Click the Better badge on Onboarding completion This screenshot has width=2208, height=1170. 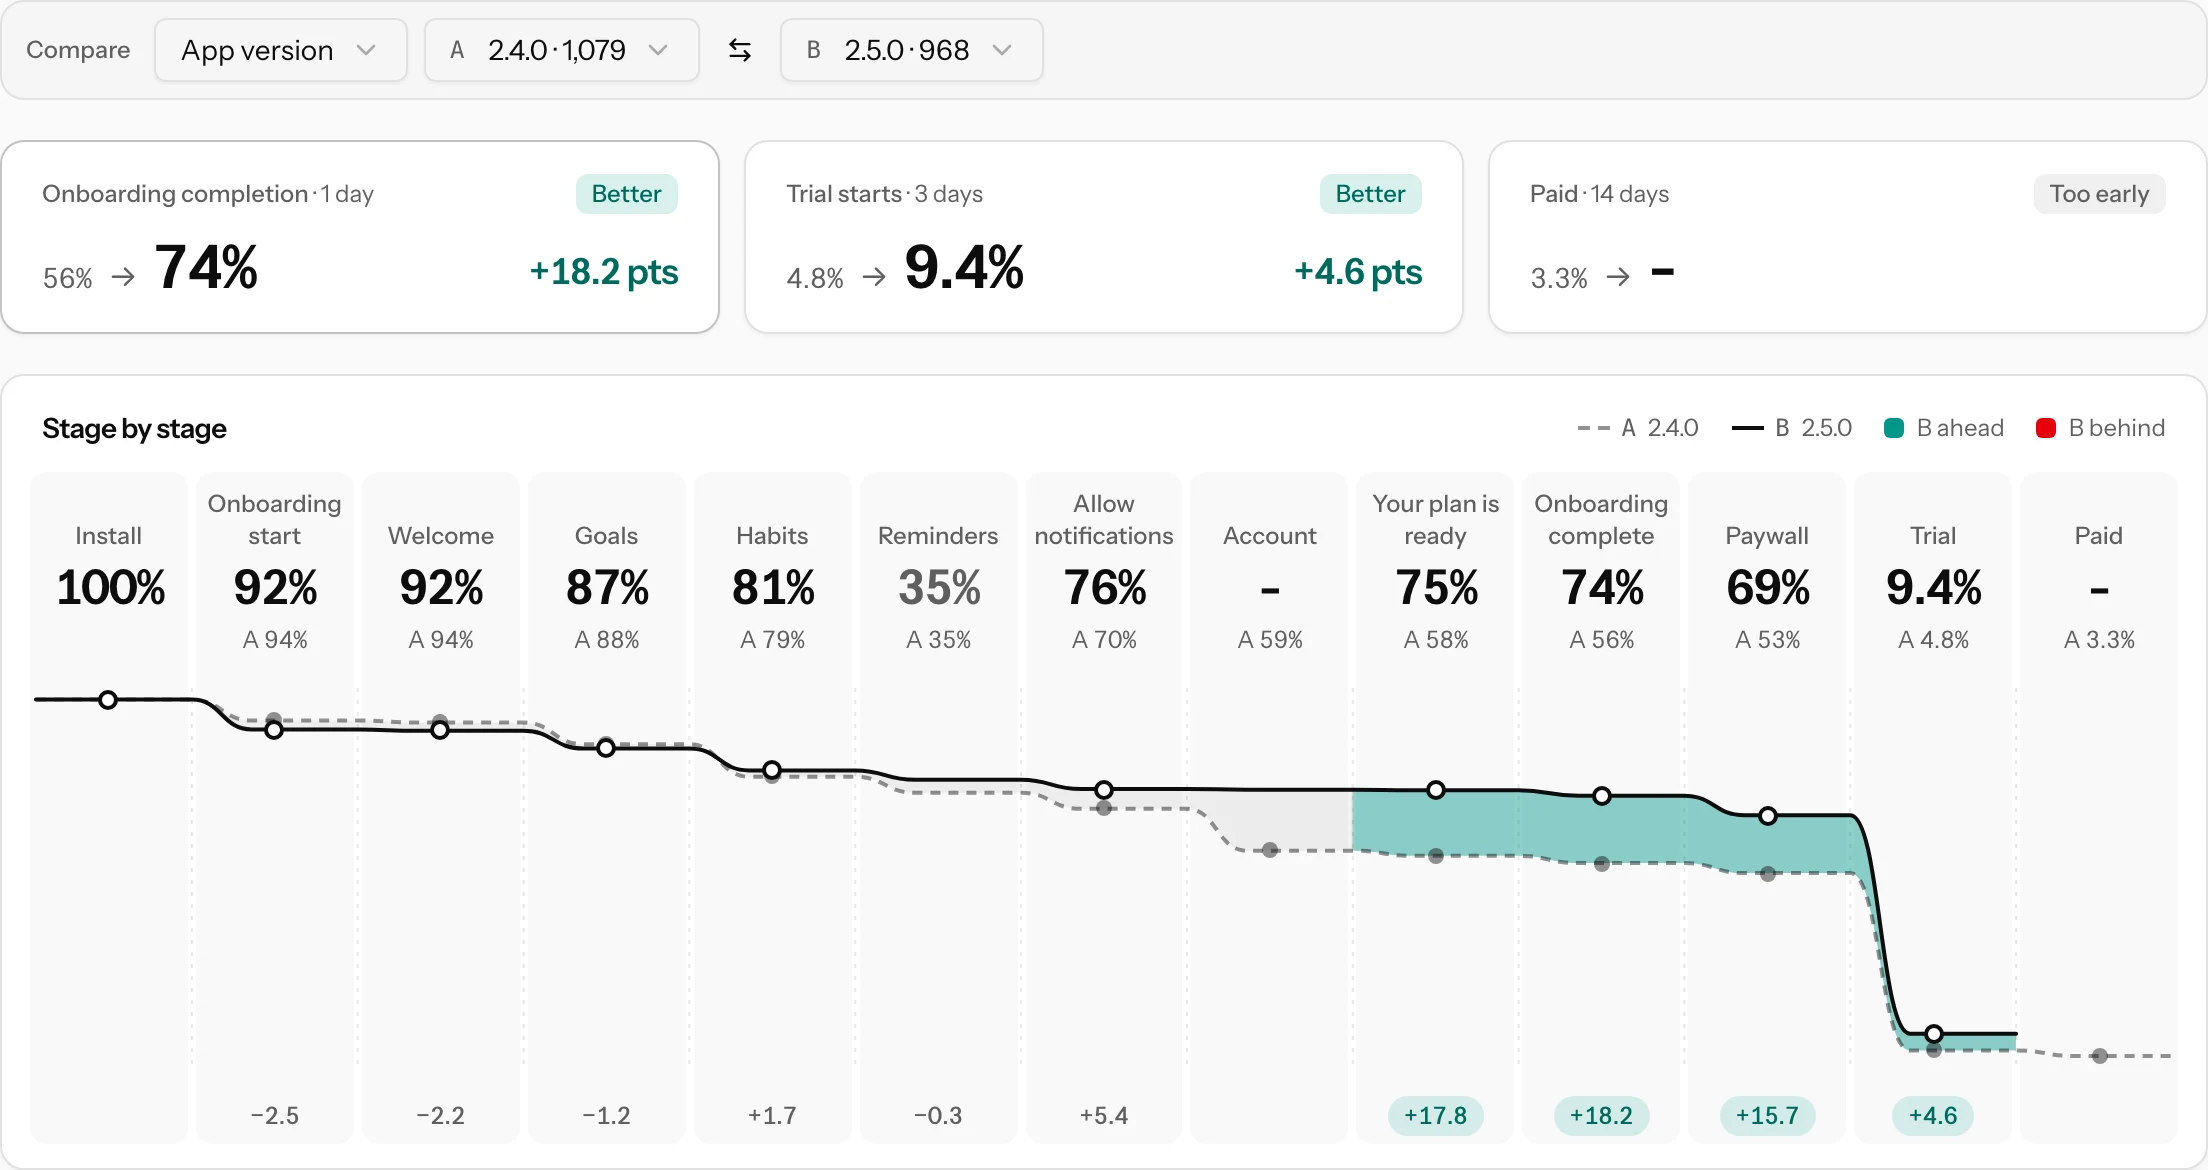626,194
